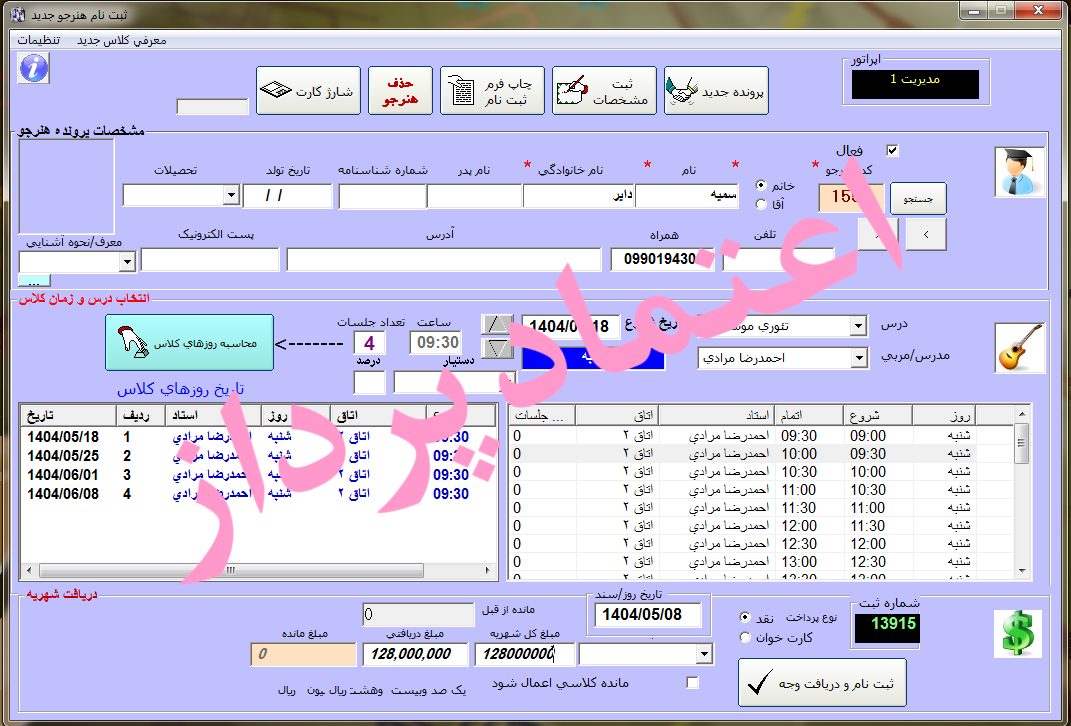
Task: Open the 'مدرس/مربی' teacher dropdown
Action: 857,357
